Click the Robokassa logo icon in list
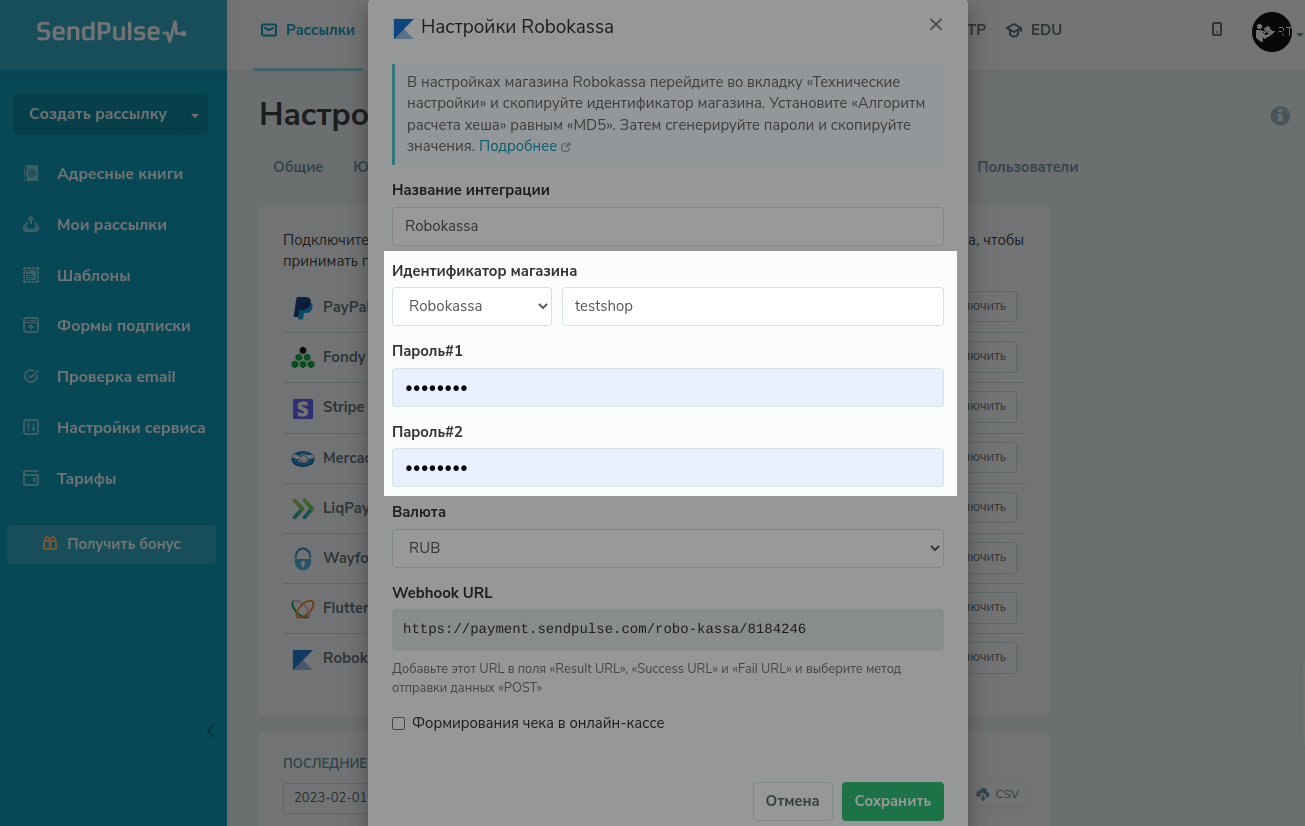1305x826 pixels. [302, 658]
